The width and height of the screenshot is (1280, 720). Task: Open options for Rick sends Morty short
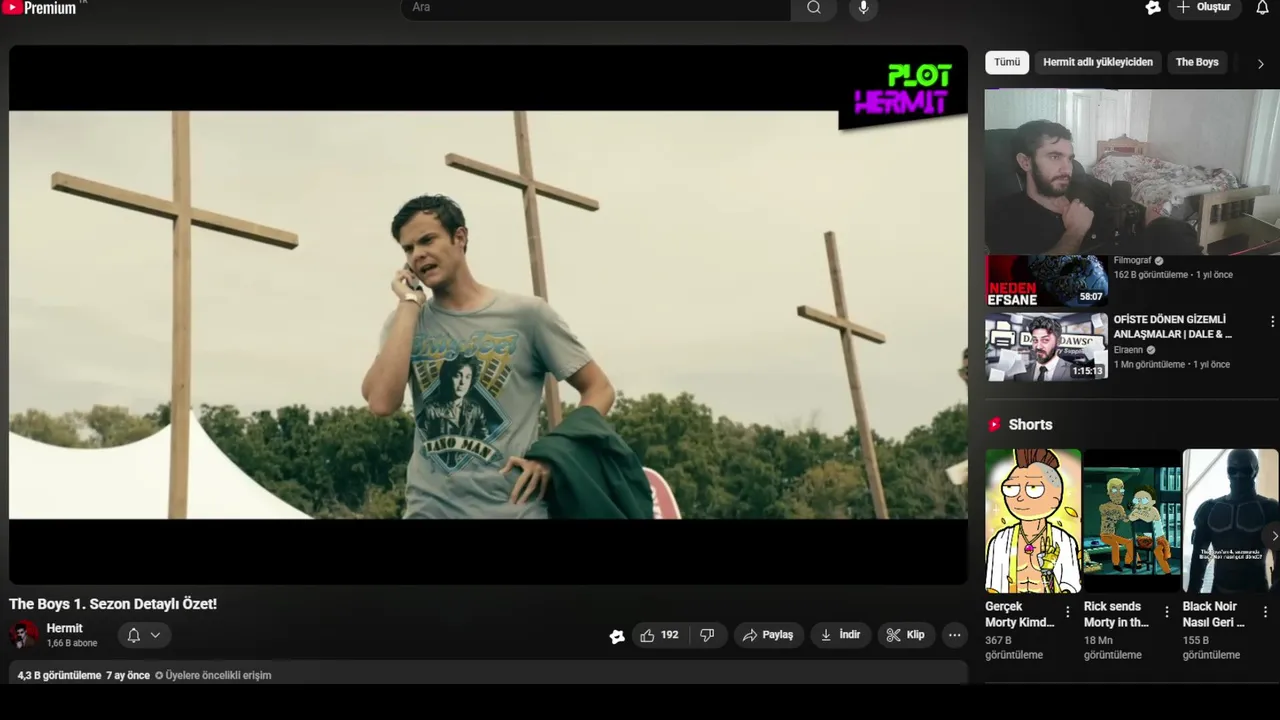tap(1166, 612)
